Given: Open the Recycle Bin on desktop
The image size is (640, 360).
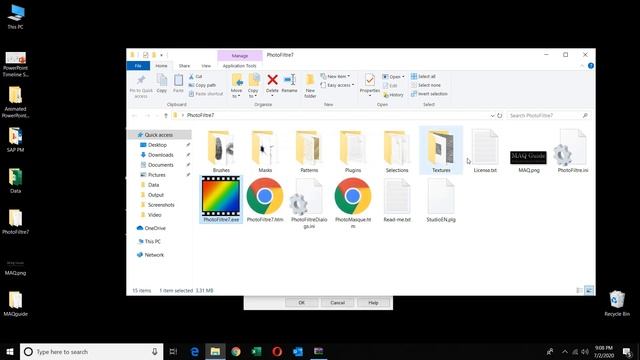Looking at the screenshot, I should tap(617, 303).
